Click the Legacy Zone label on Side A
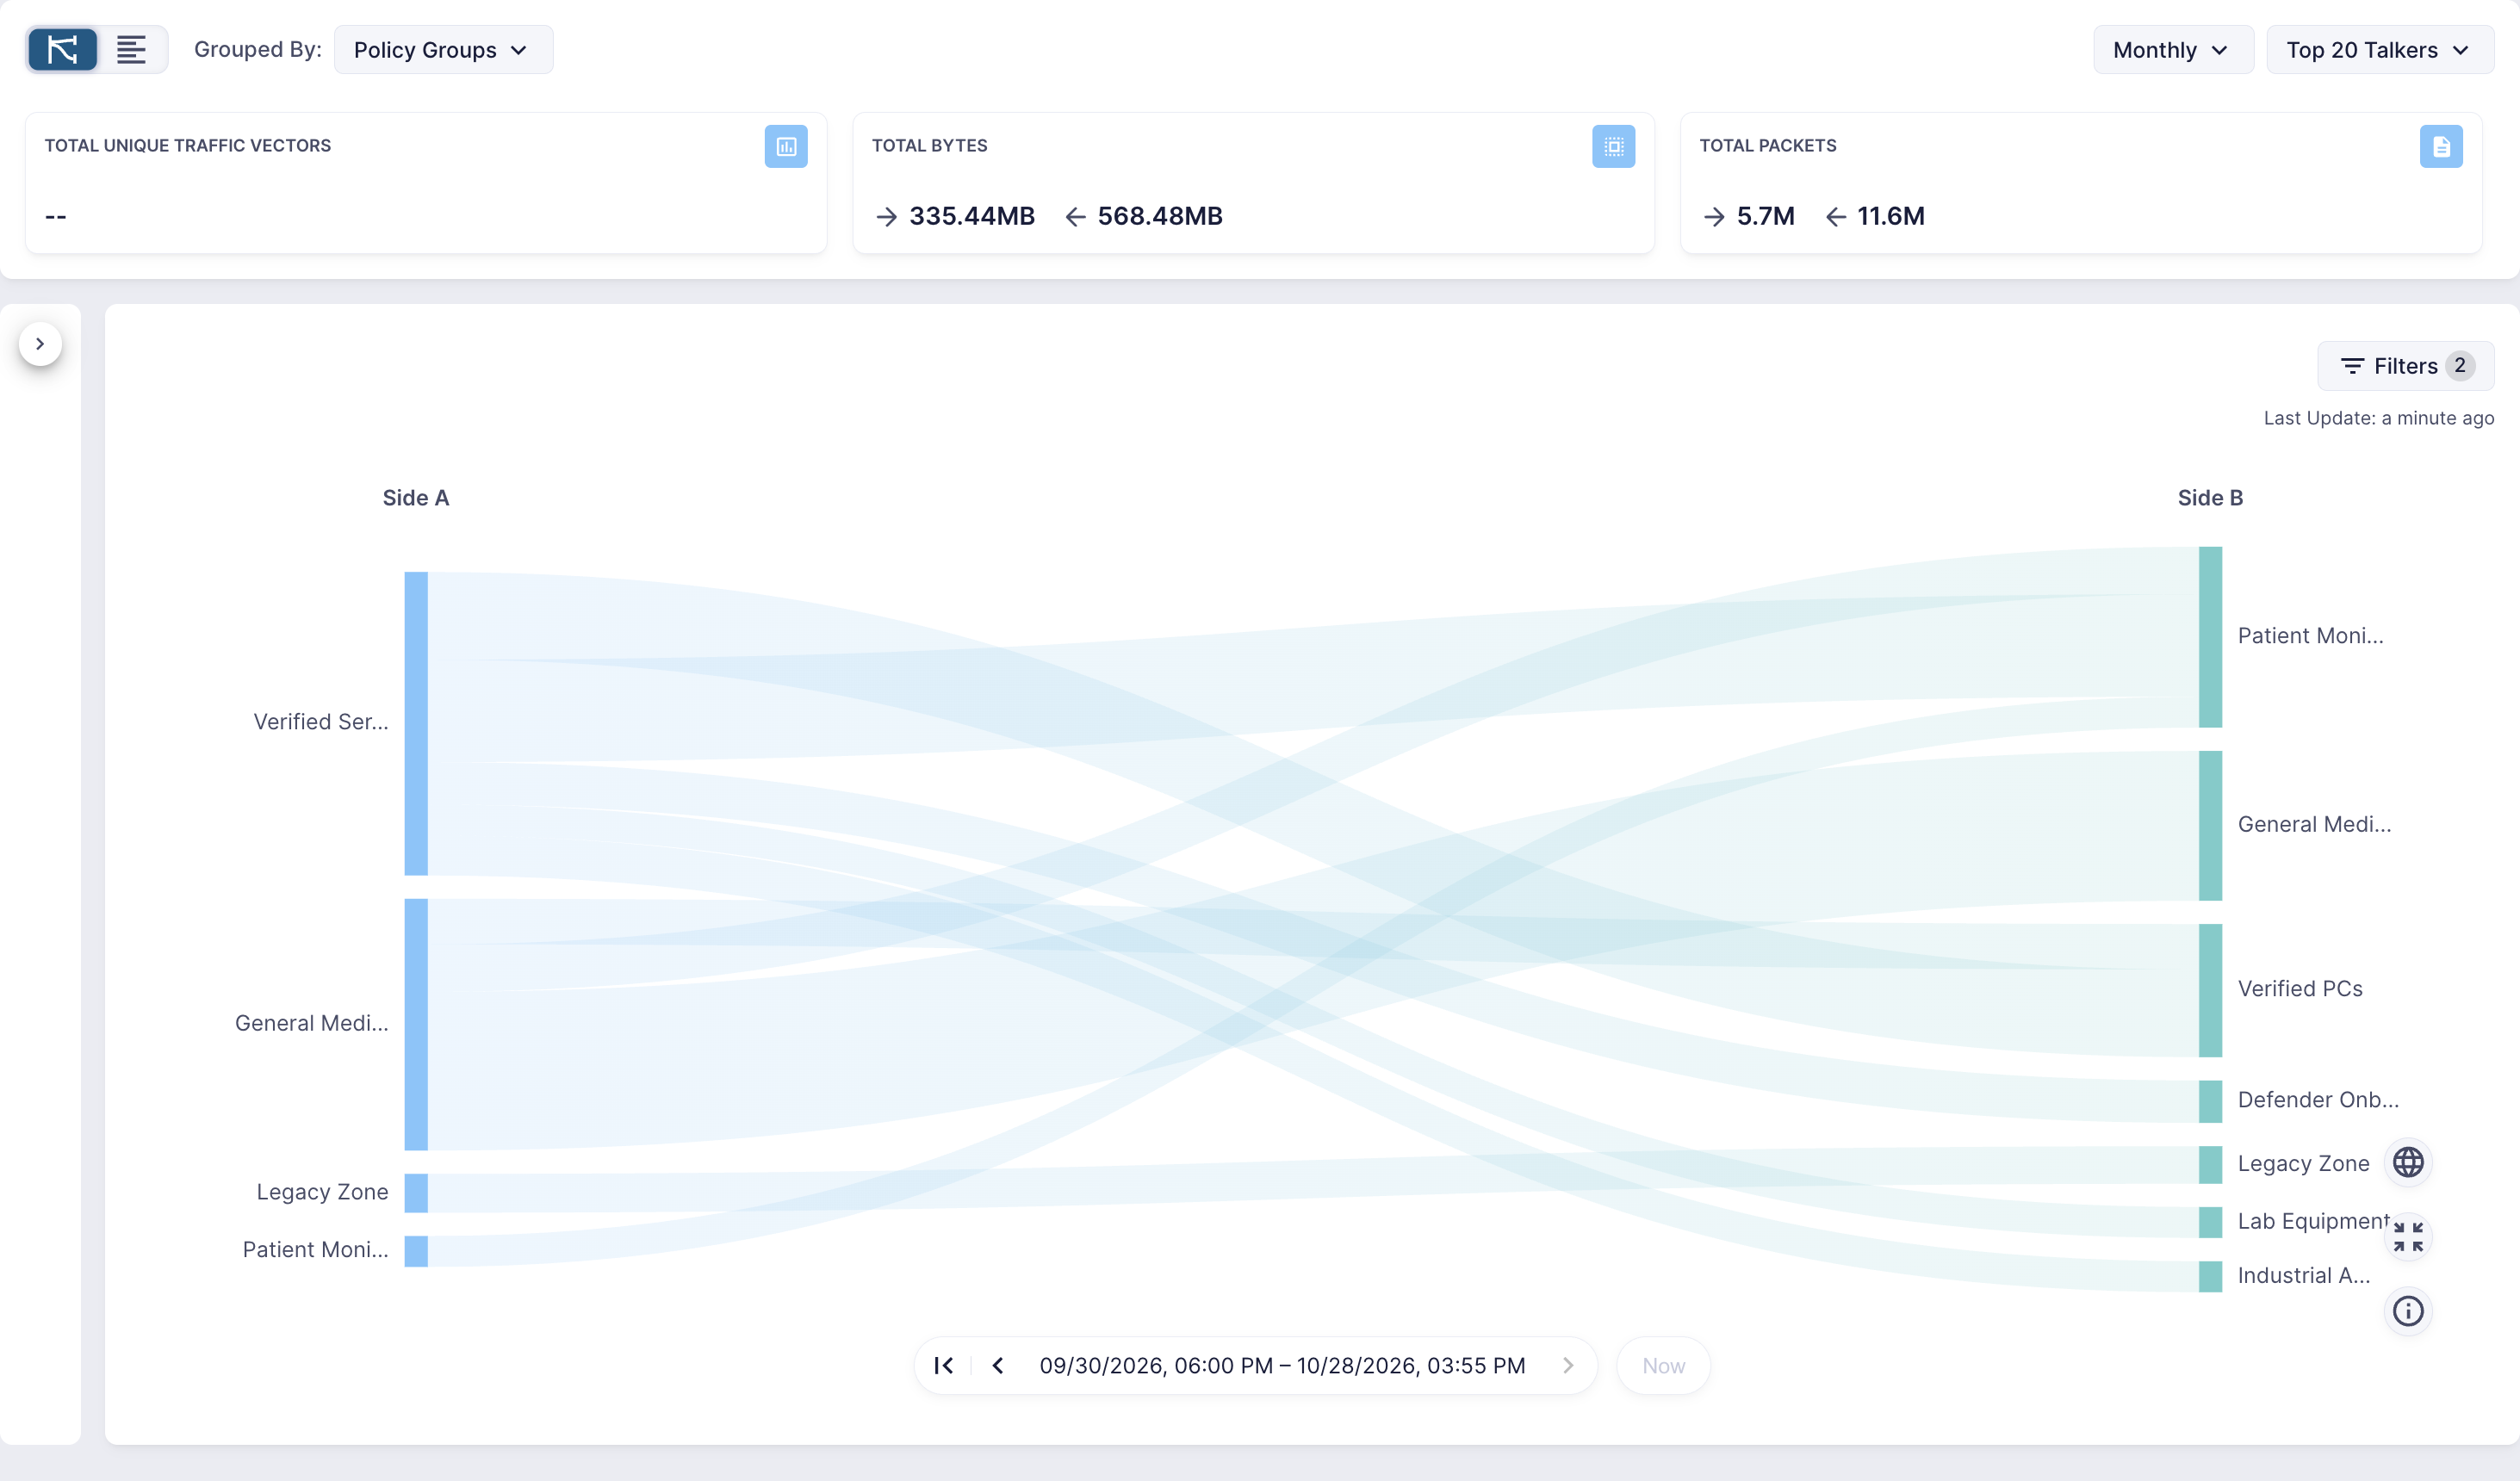This screenshot has width=2520, height=1481. (x=322, y=1192)
